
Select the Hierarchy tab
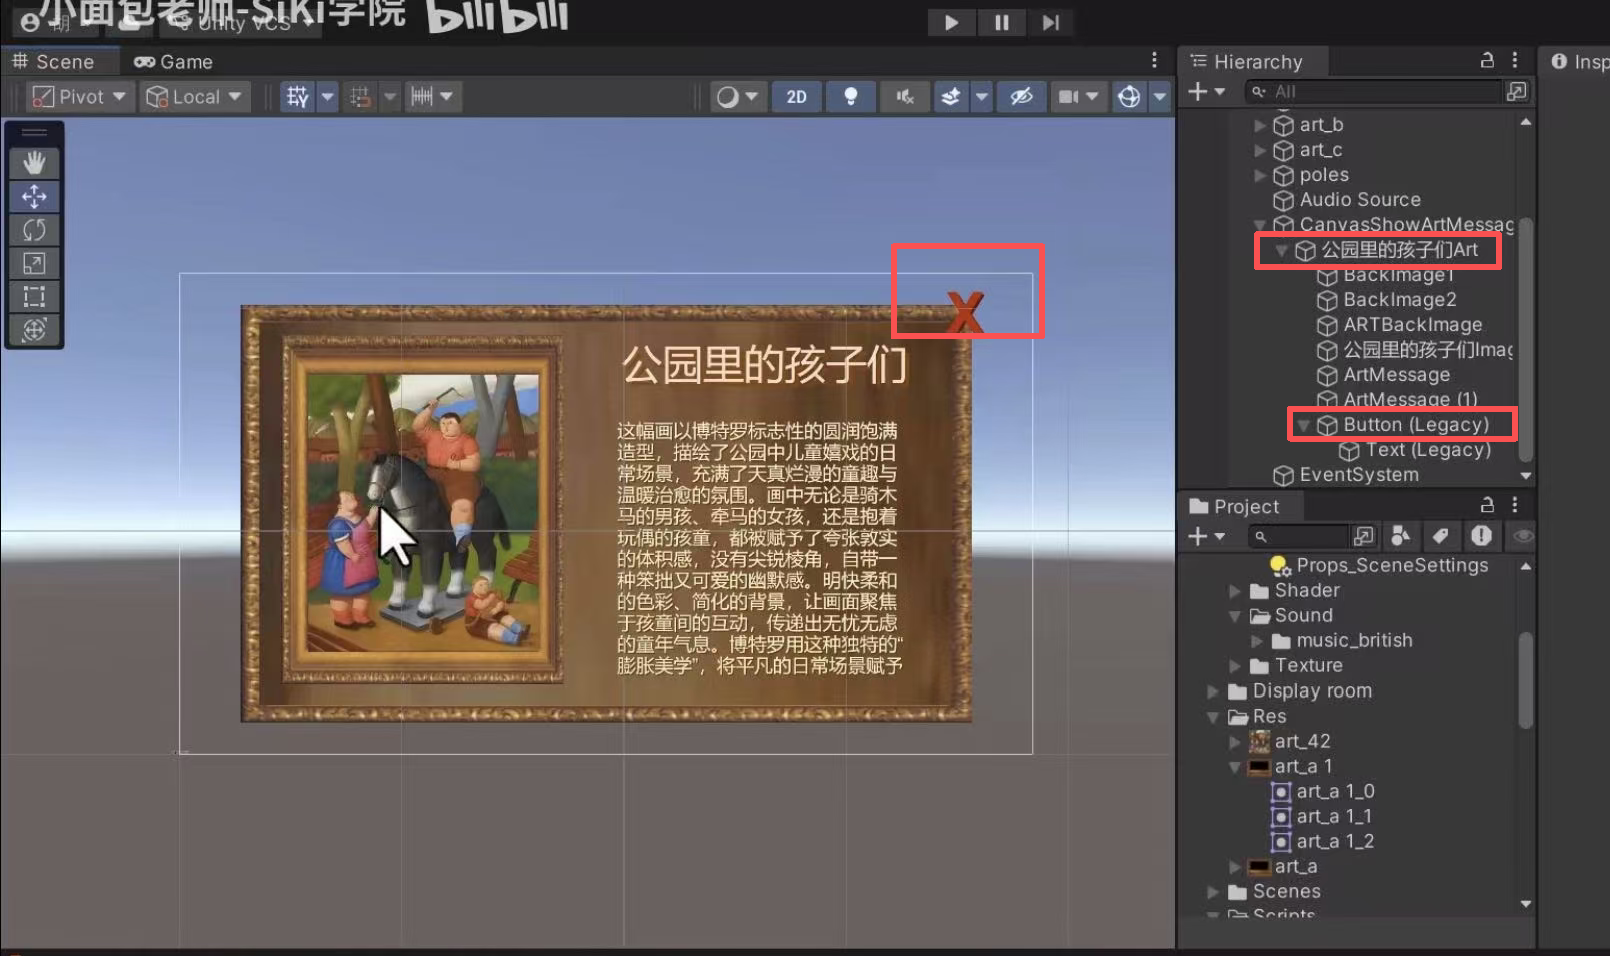[1247, 61]
